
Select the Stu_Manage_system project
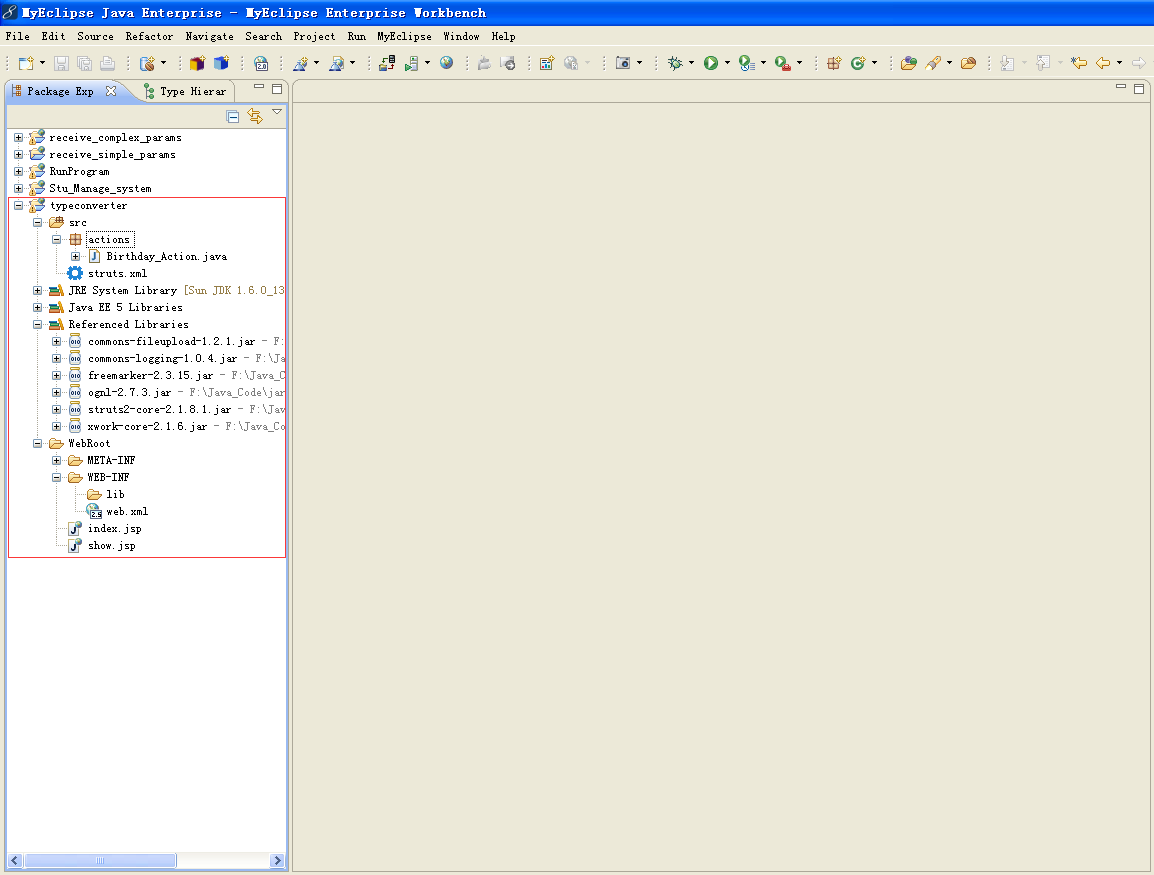point(100,188)
